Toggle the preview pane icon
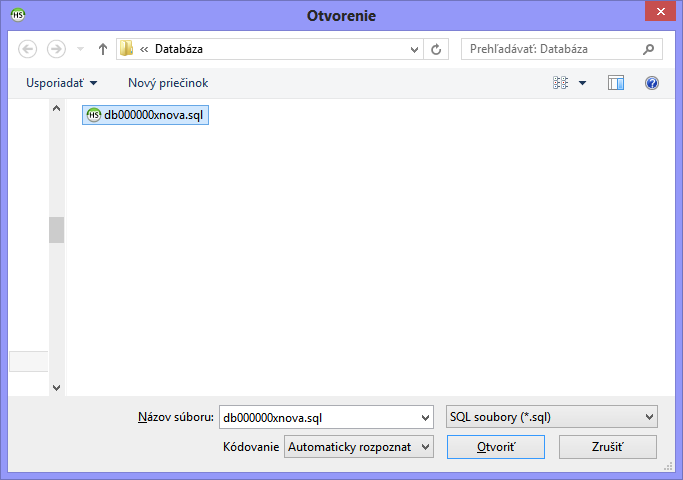Screen dimensions: 683x480 (x=616, y=83)
